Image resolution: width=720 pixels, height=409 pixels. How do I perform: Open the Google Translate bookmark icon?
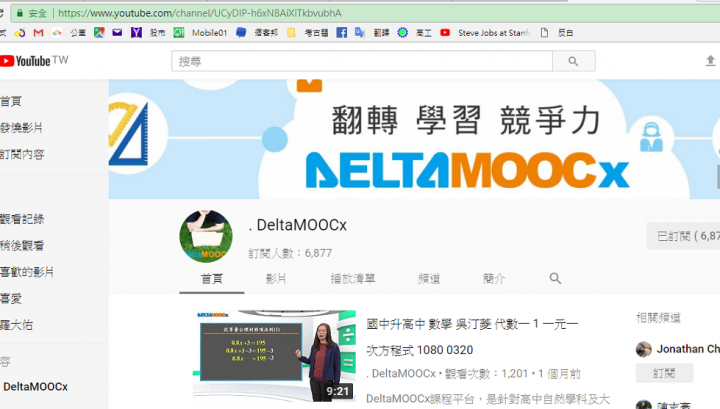[360, 33]
